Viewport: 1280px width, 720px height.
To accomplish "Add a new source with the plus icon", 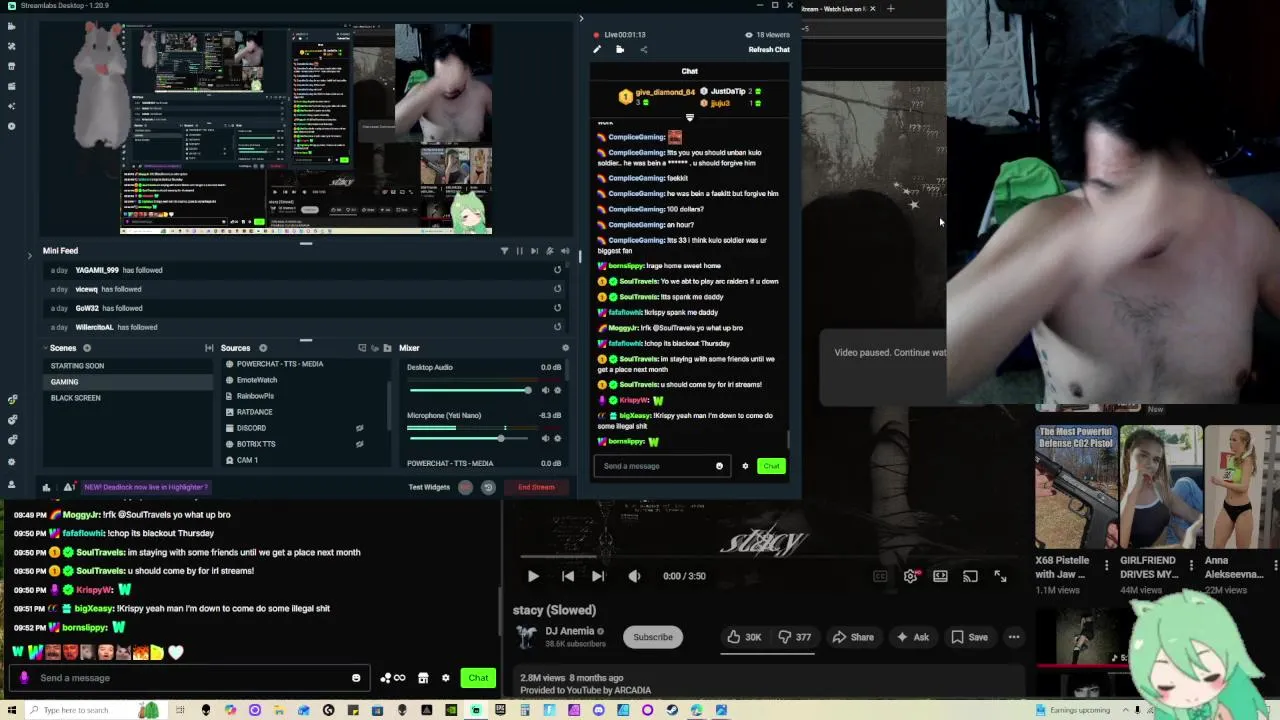I will click(263, 348).
